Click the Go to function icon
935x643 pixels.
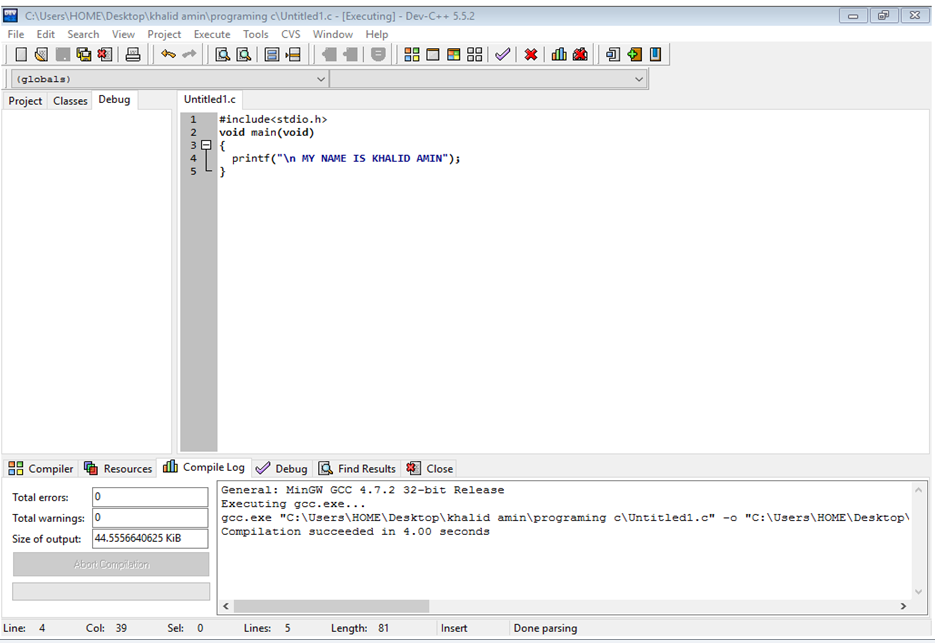click(272, 55)
